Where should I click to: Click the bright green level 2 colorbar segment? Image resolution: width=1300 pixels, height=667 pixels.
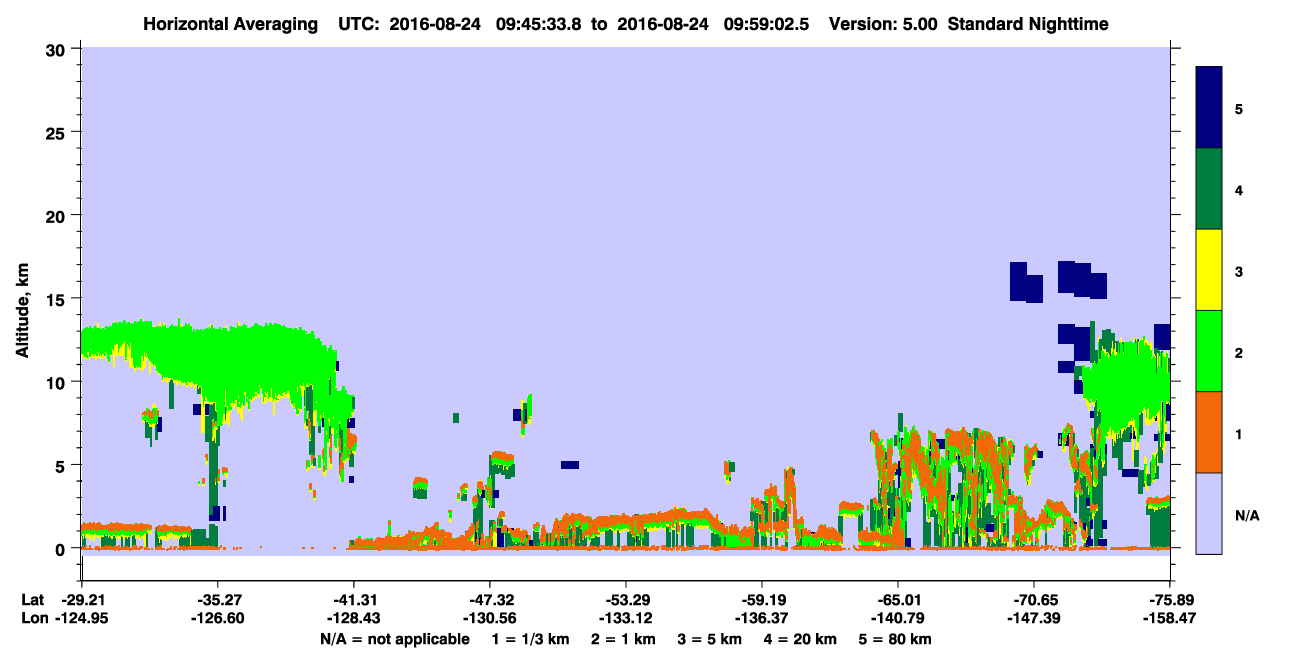point(1209,351)
